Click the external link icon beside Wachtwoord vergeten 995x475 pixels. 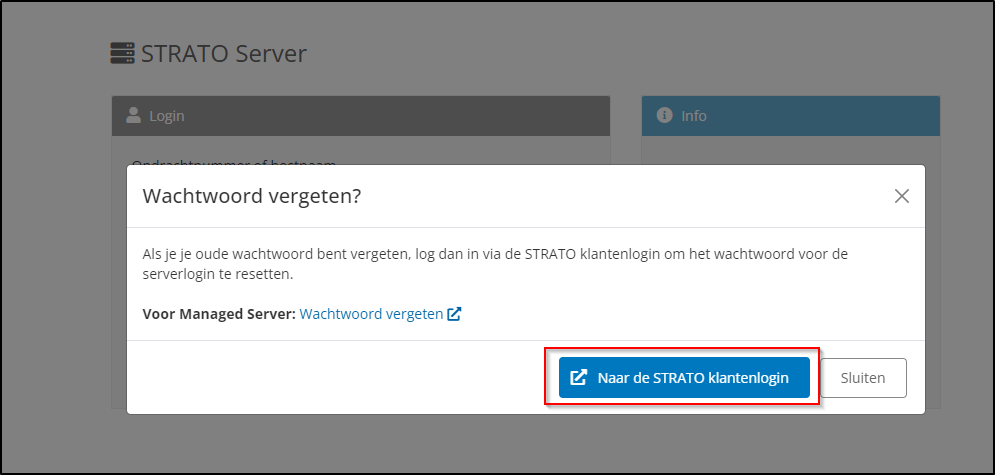454,313
